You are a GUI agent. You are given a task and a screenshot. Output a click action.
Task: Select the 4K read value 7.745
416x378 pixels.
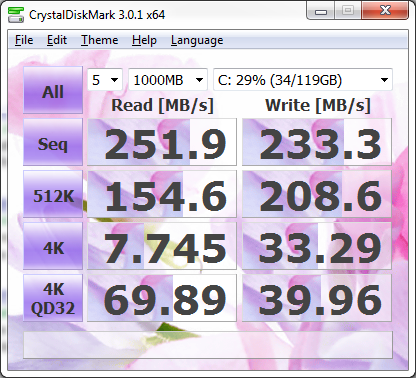[162, 246]
